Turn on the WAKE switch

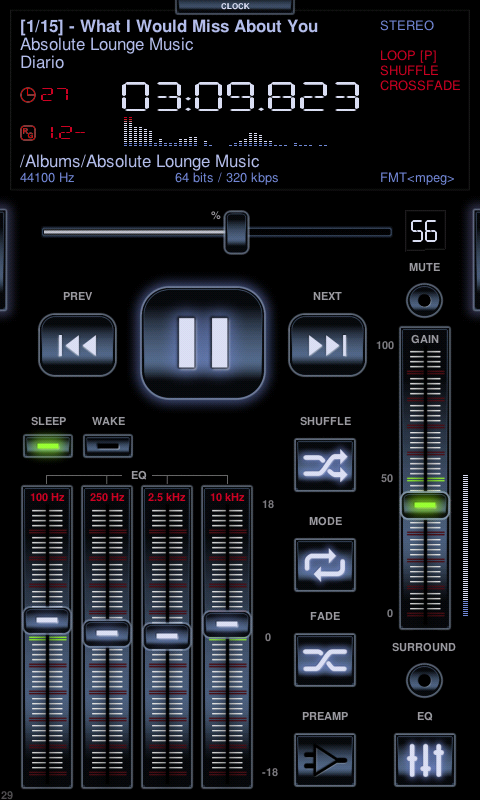(x=108, y=446)
